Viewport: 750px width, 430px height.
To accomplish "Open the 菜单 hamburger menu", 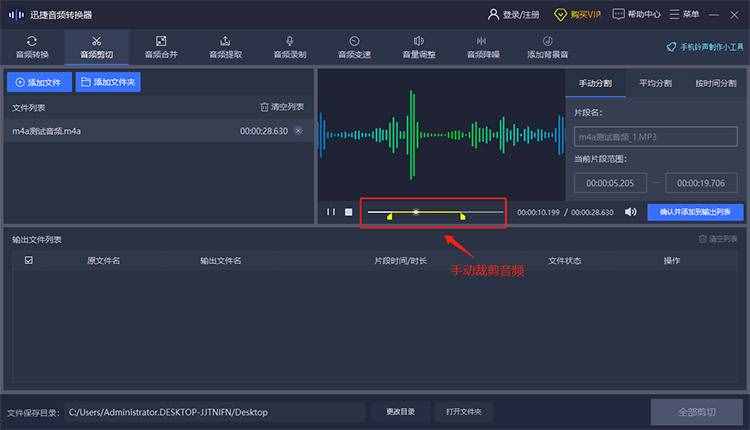I will tap(684, 14).
